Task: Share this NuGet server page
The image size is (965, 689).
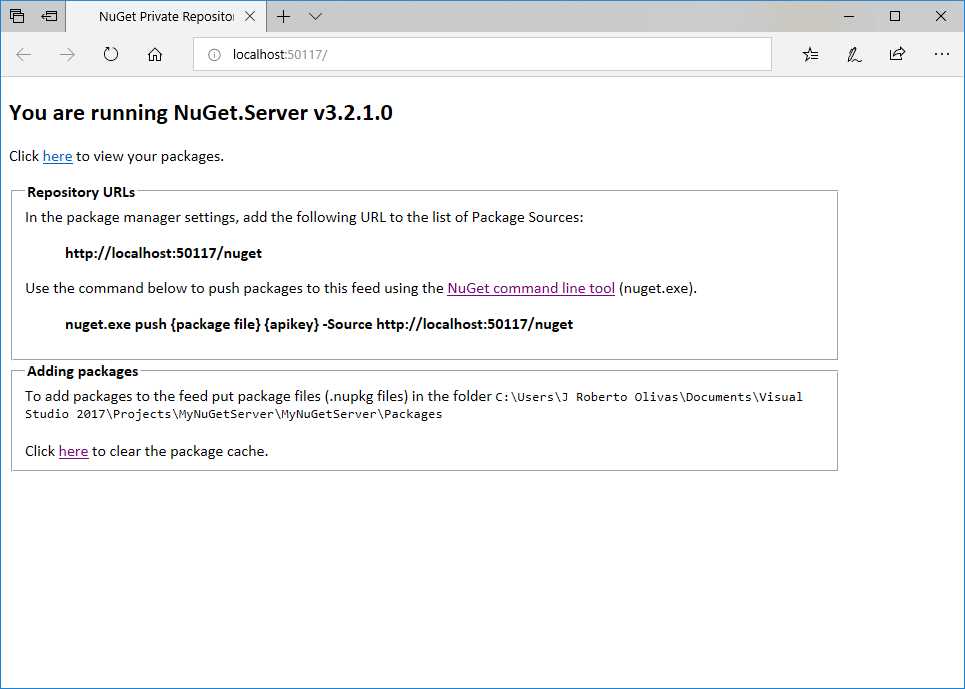Action: click(x=897, y=55)
